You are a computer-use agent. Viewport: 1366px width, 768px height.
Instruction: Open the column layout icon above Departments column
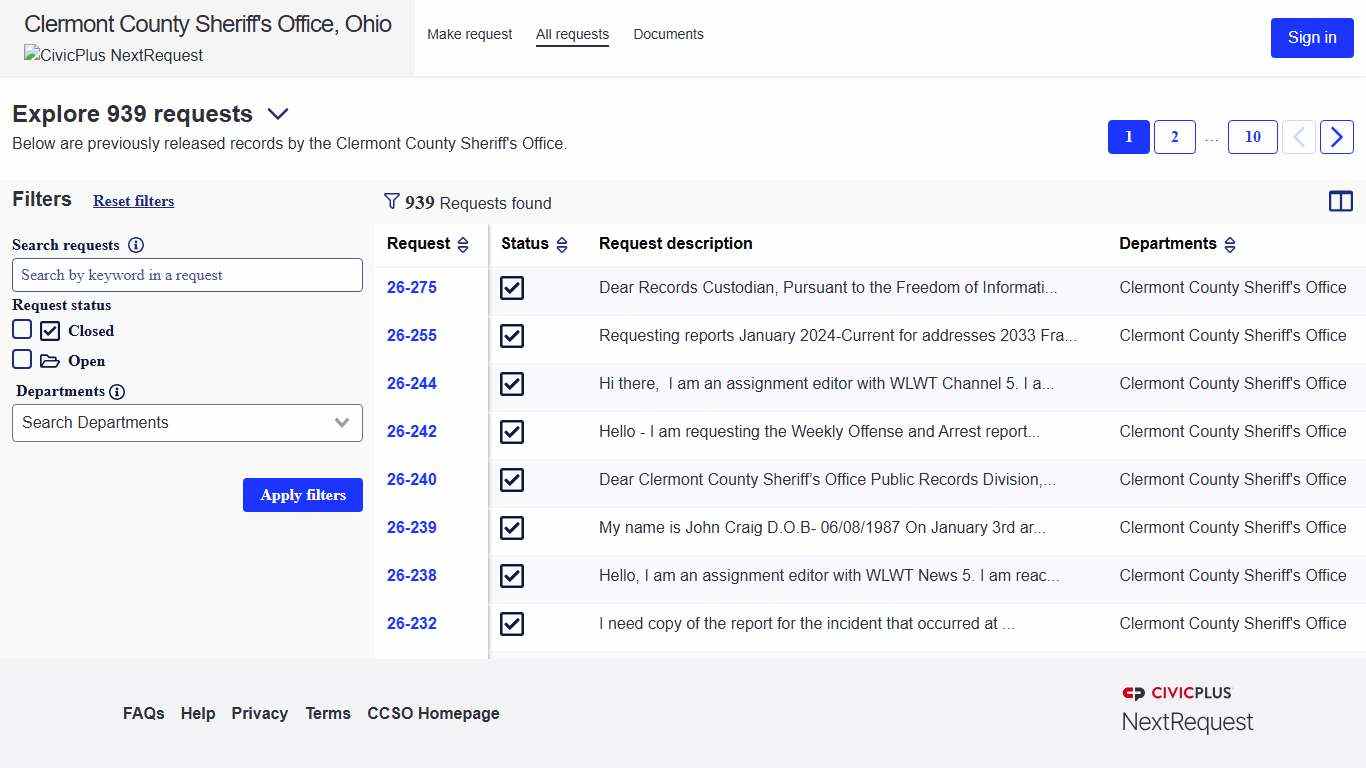(1340, 201)
